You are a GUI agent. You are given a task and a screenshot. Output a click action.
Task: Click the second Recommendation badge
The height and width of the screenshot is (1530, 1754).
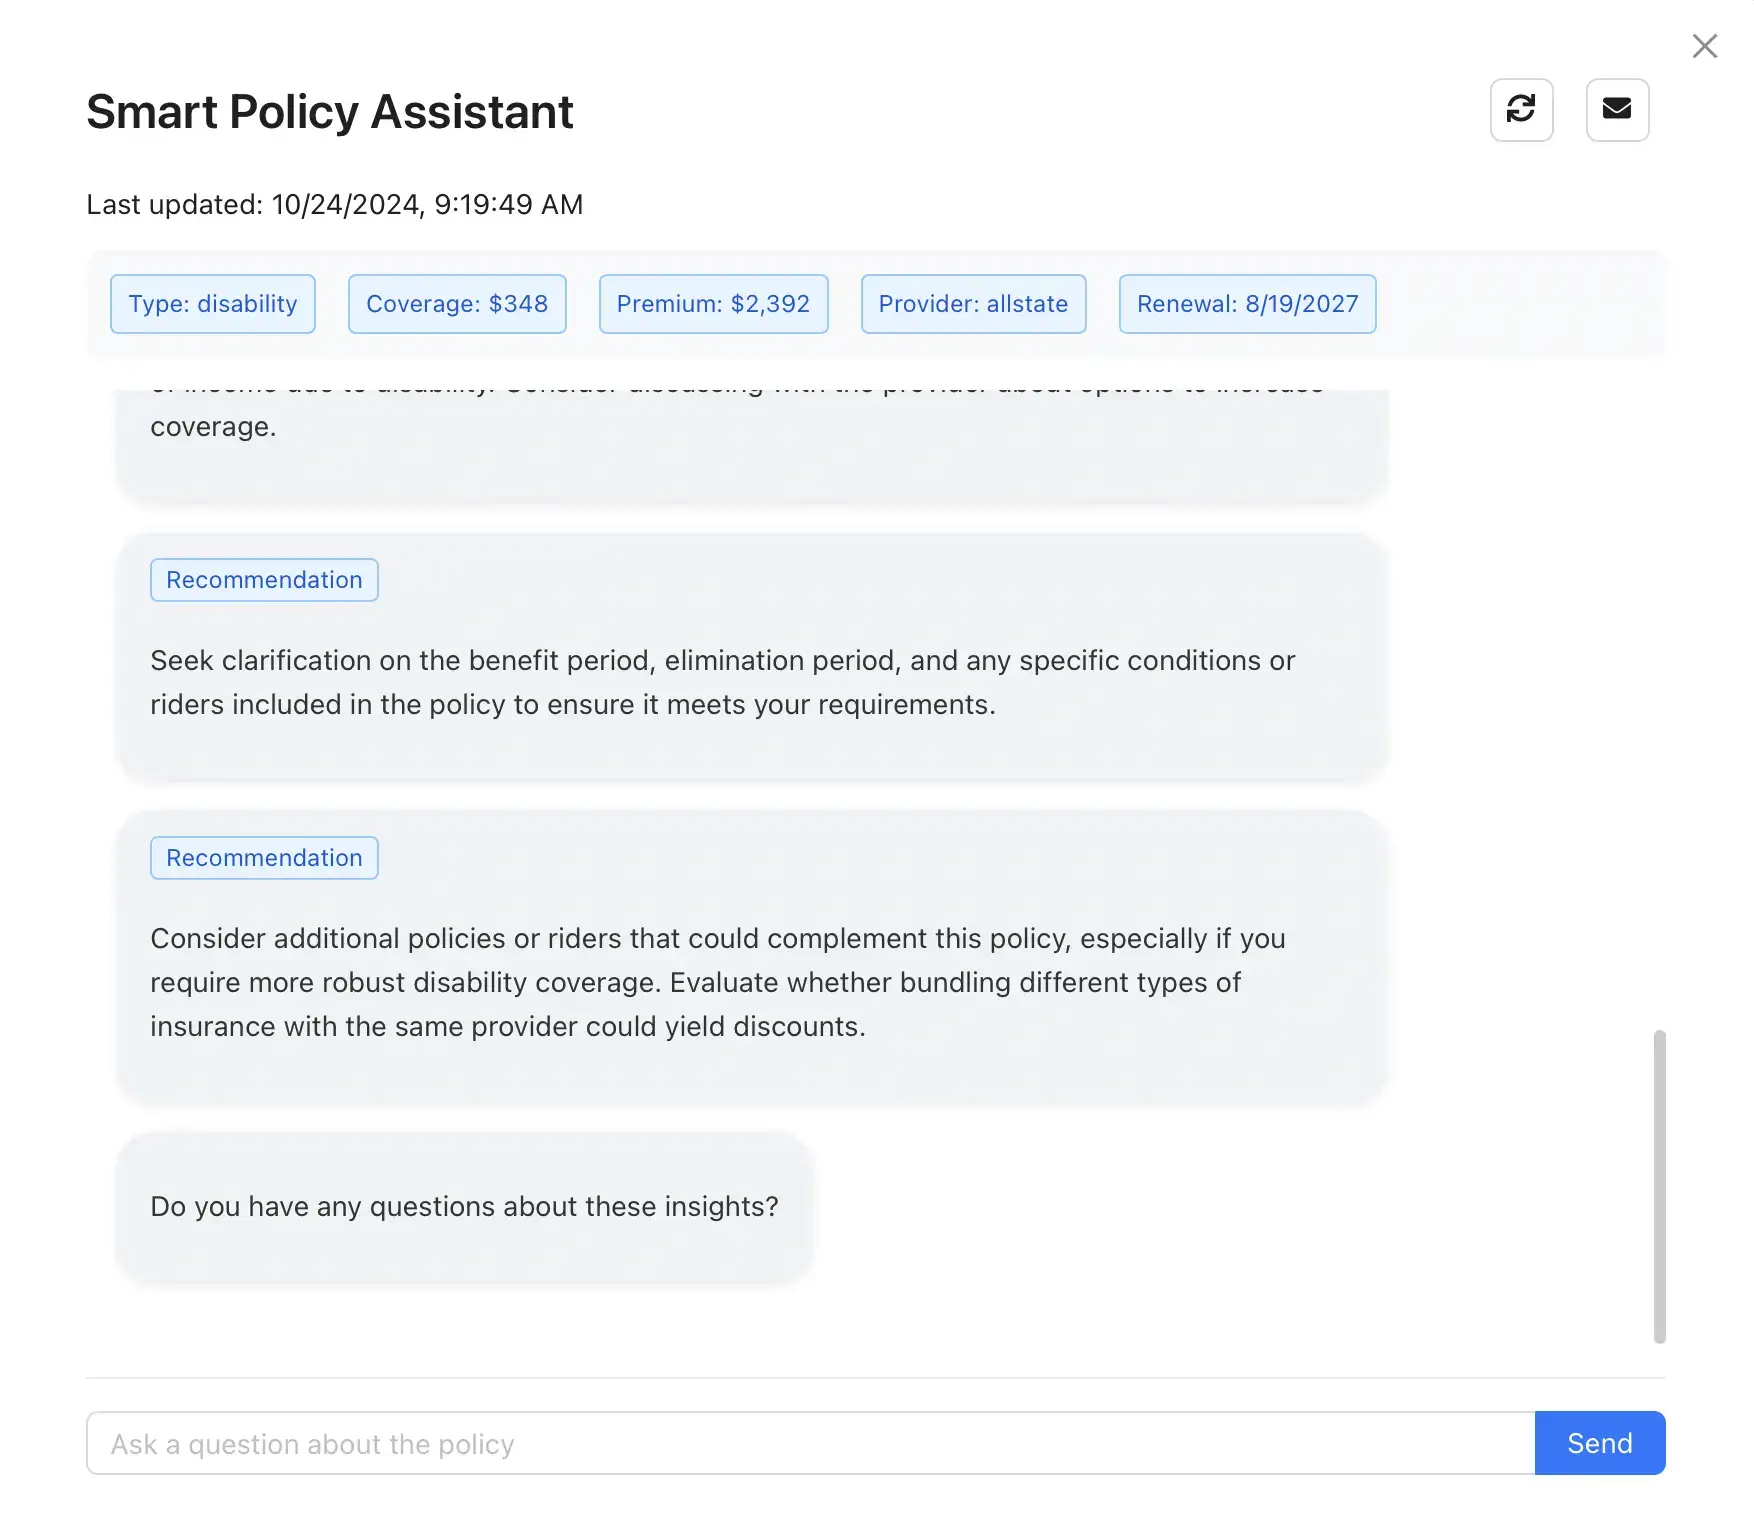pyautogui.click(x=263, y=857)
